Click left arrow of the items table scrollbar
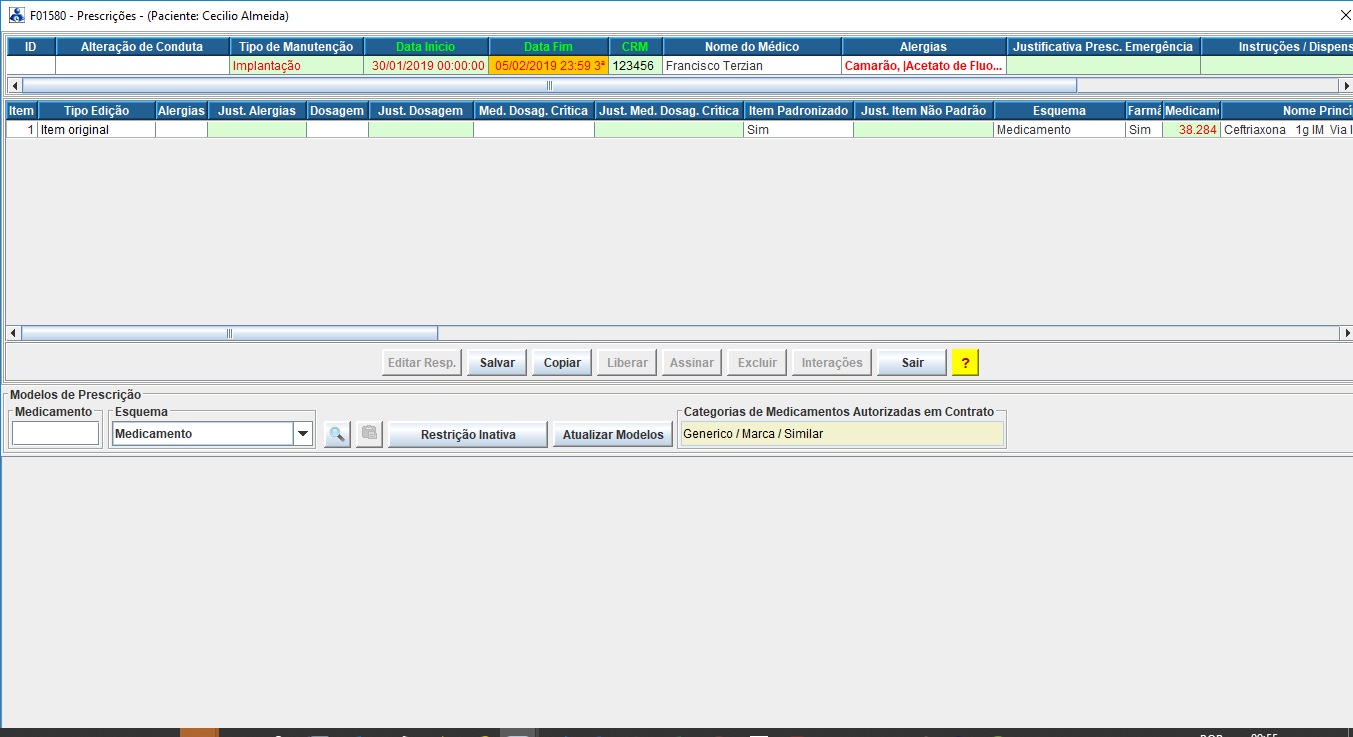This screenshot has width=1353, height=737. (x=13, y=333)
